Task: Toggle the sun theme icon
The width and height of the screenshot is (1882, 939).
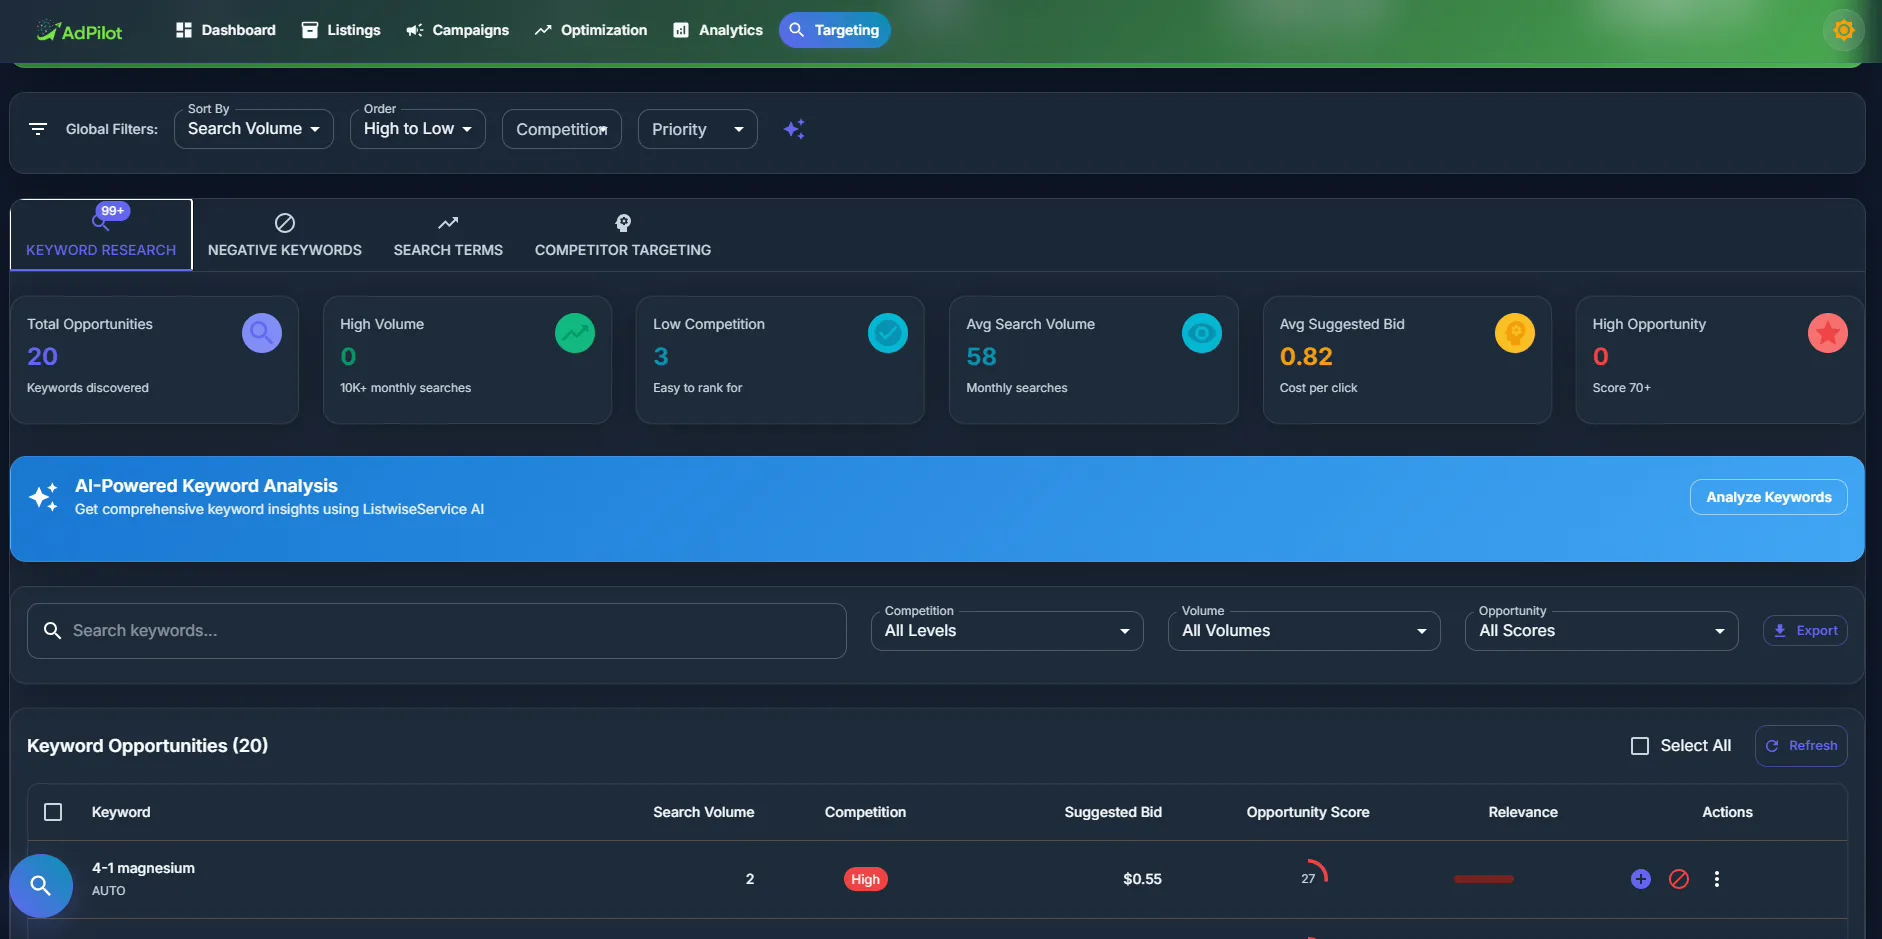Action: click(x=1844, y=30)
